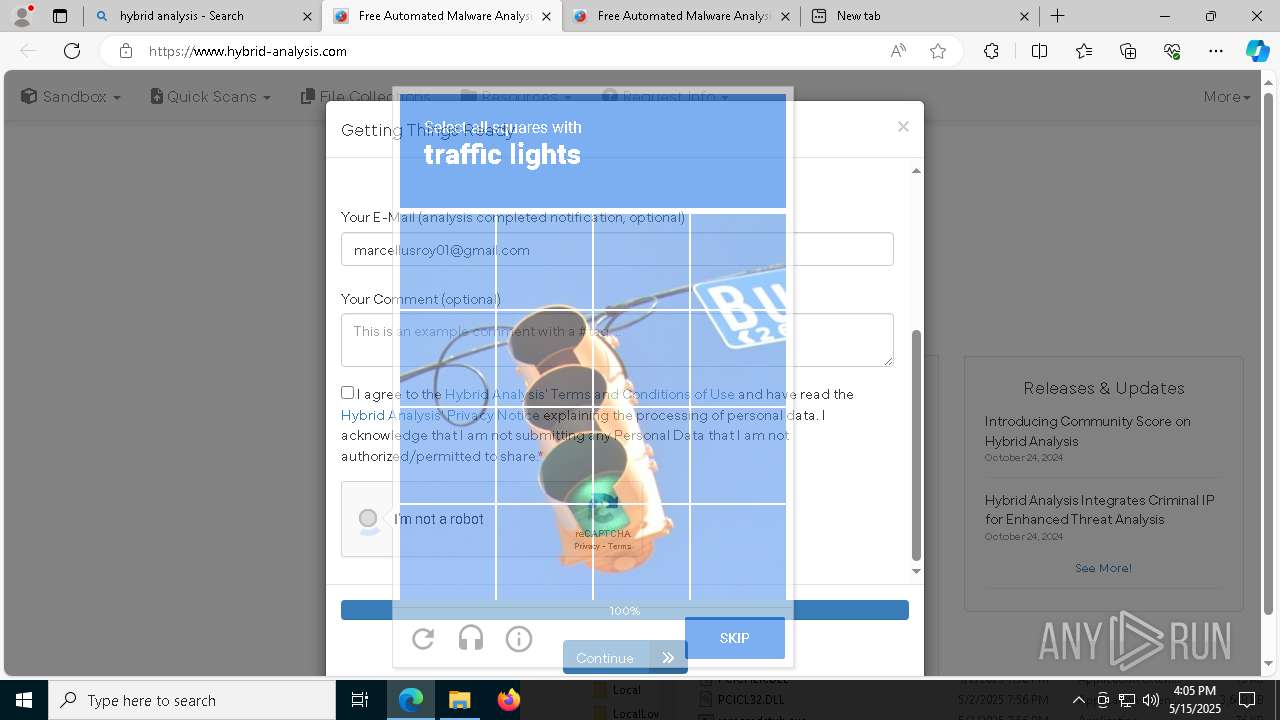Select captcha tile with street sign
The width and height of the screenshot is (1280, 720).
point(738,261)
